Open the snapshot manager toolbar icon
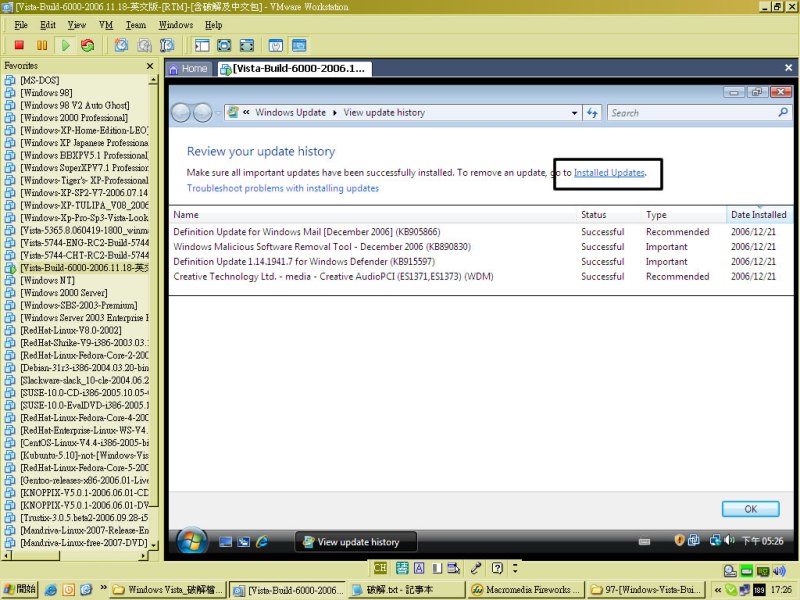Screen dimensions: 800x600 click(167, 45)
